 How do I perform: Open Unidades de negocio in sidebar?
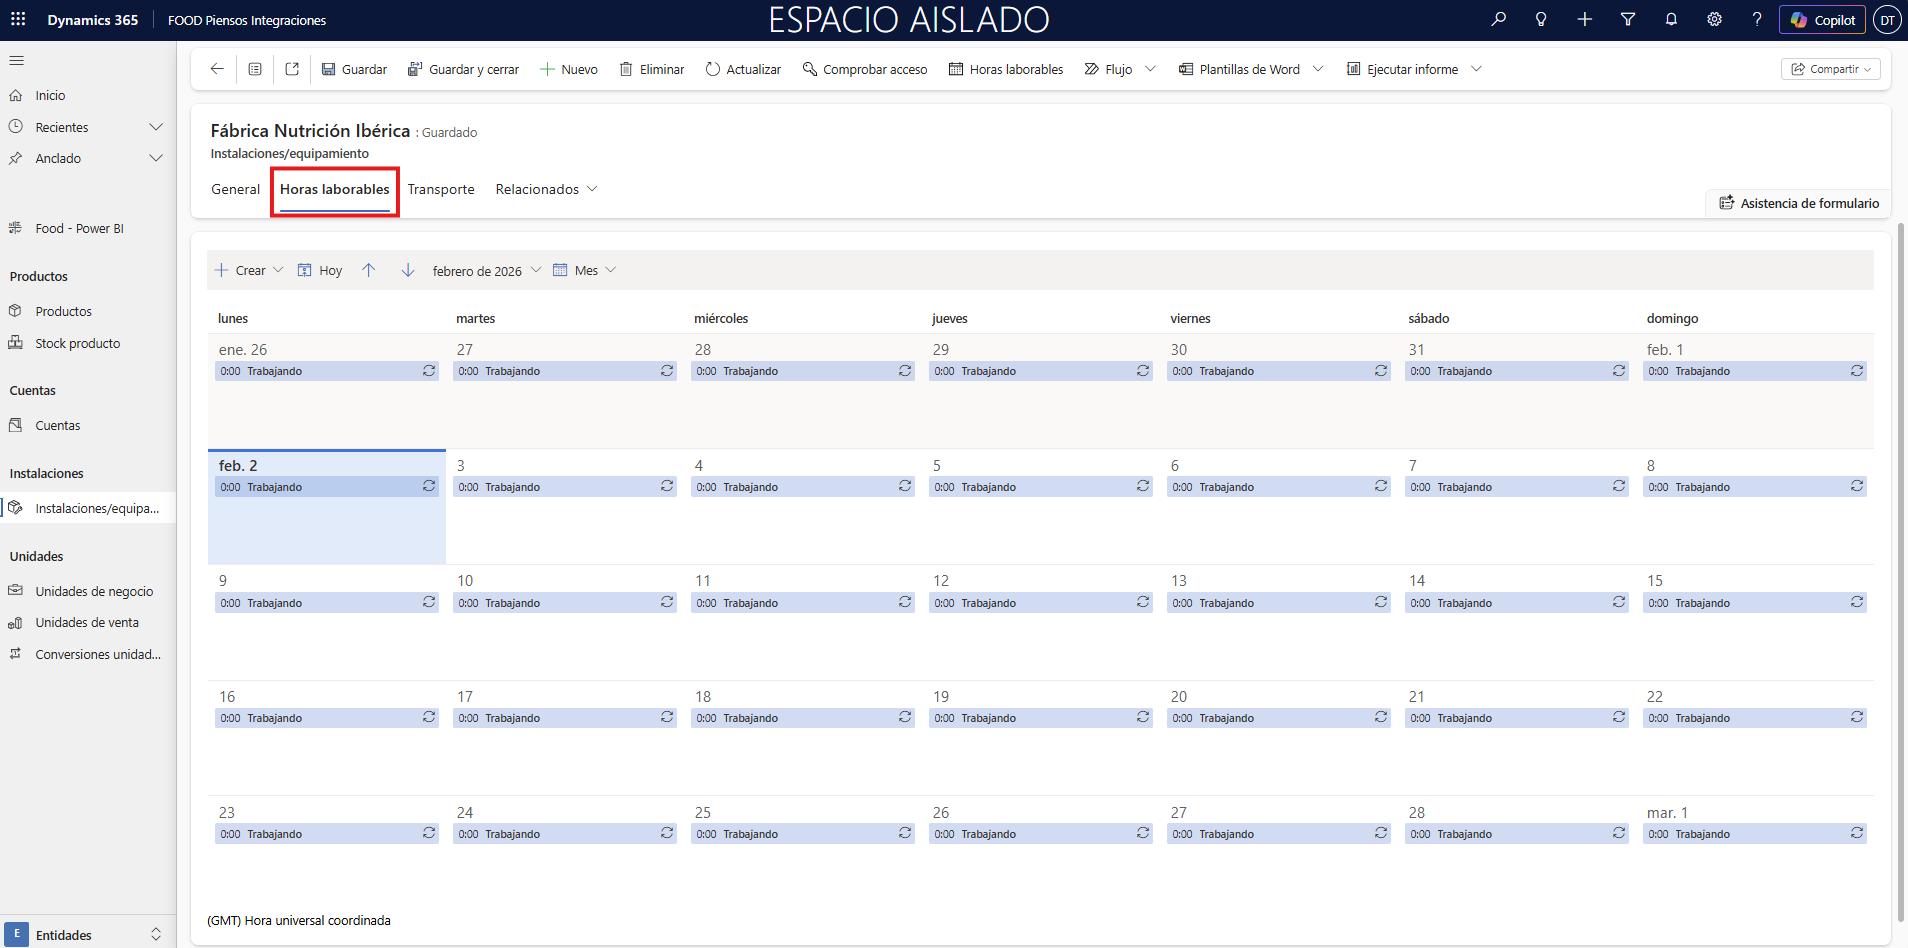click(x=94, y=591)
